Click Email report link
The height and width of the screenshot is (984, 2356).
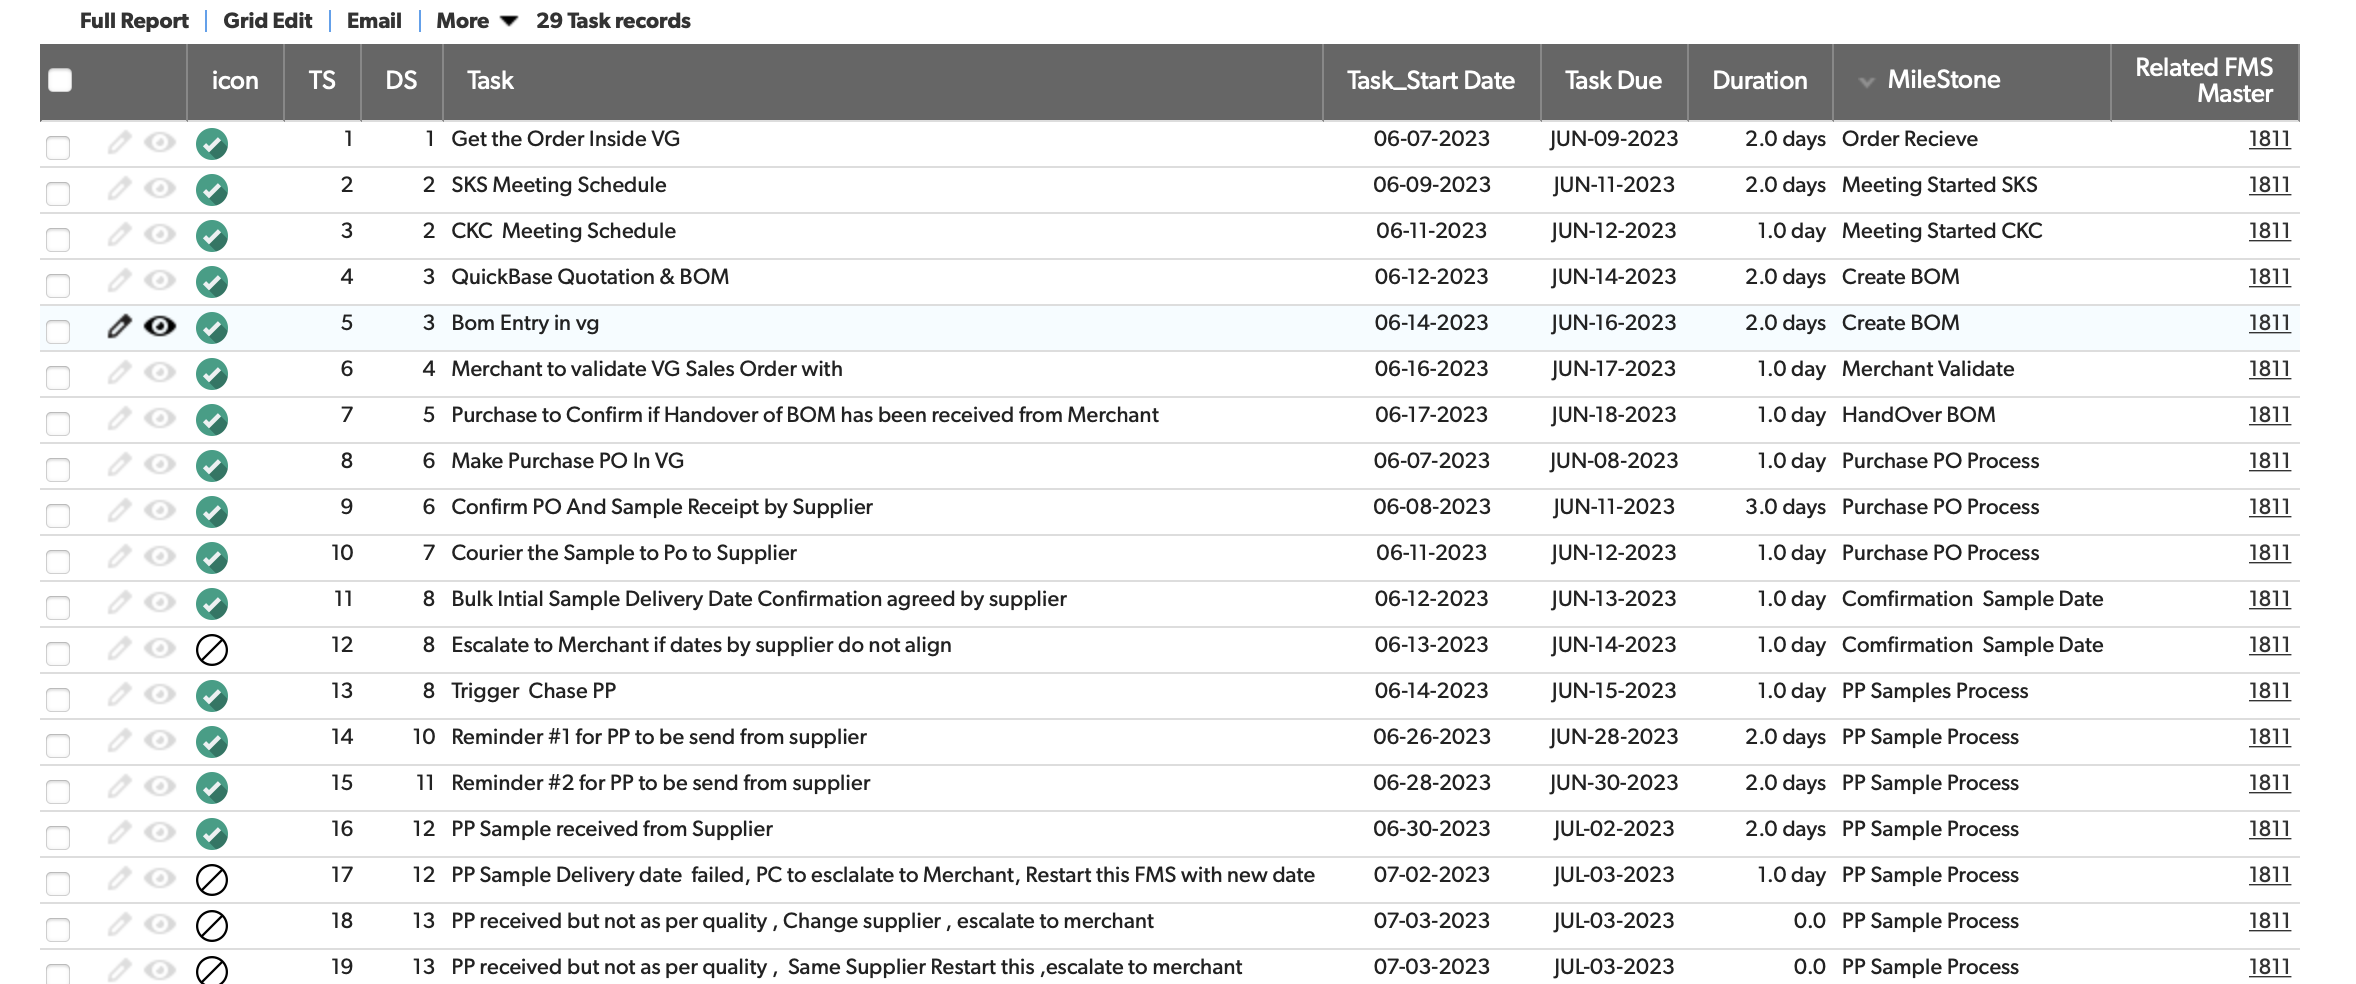[374, 21]
